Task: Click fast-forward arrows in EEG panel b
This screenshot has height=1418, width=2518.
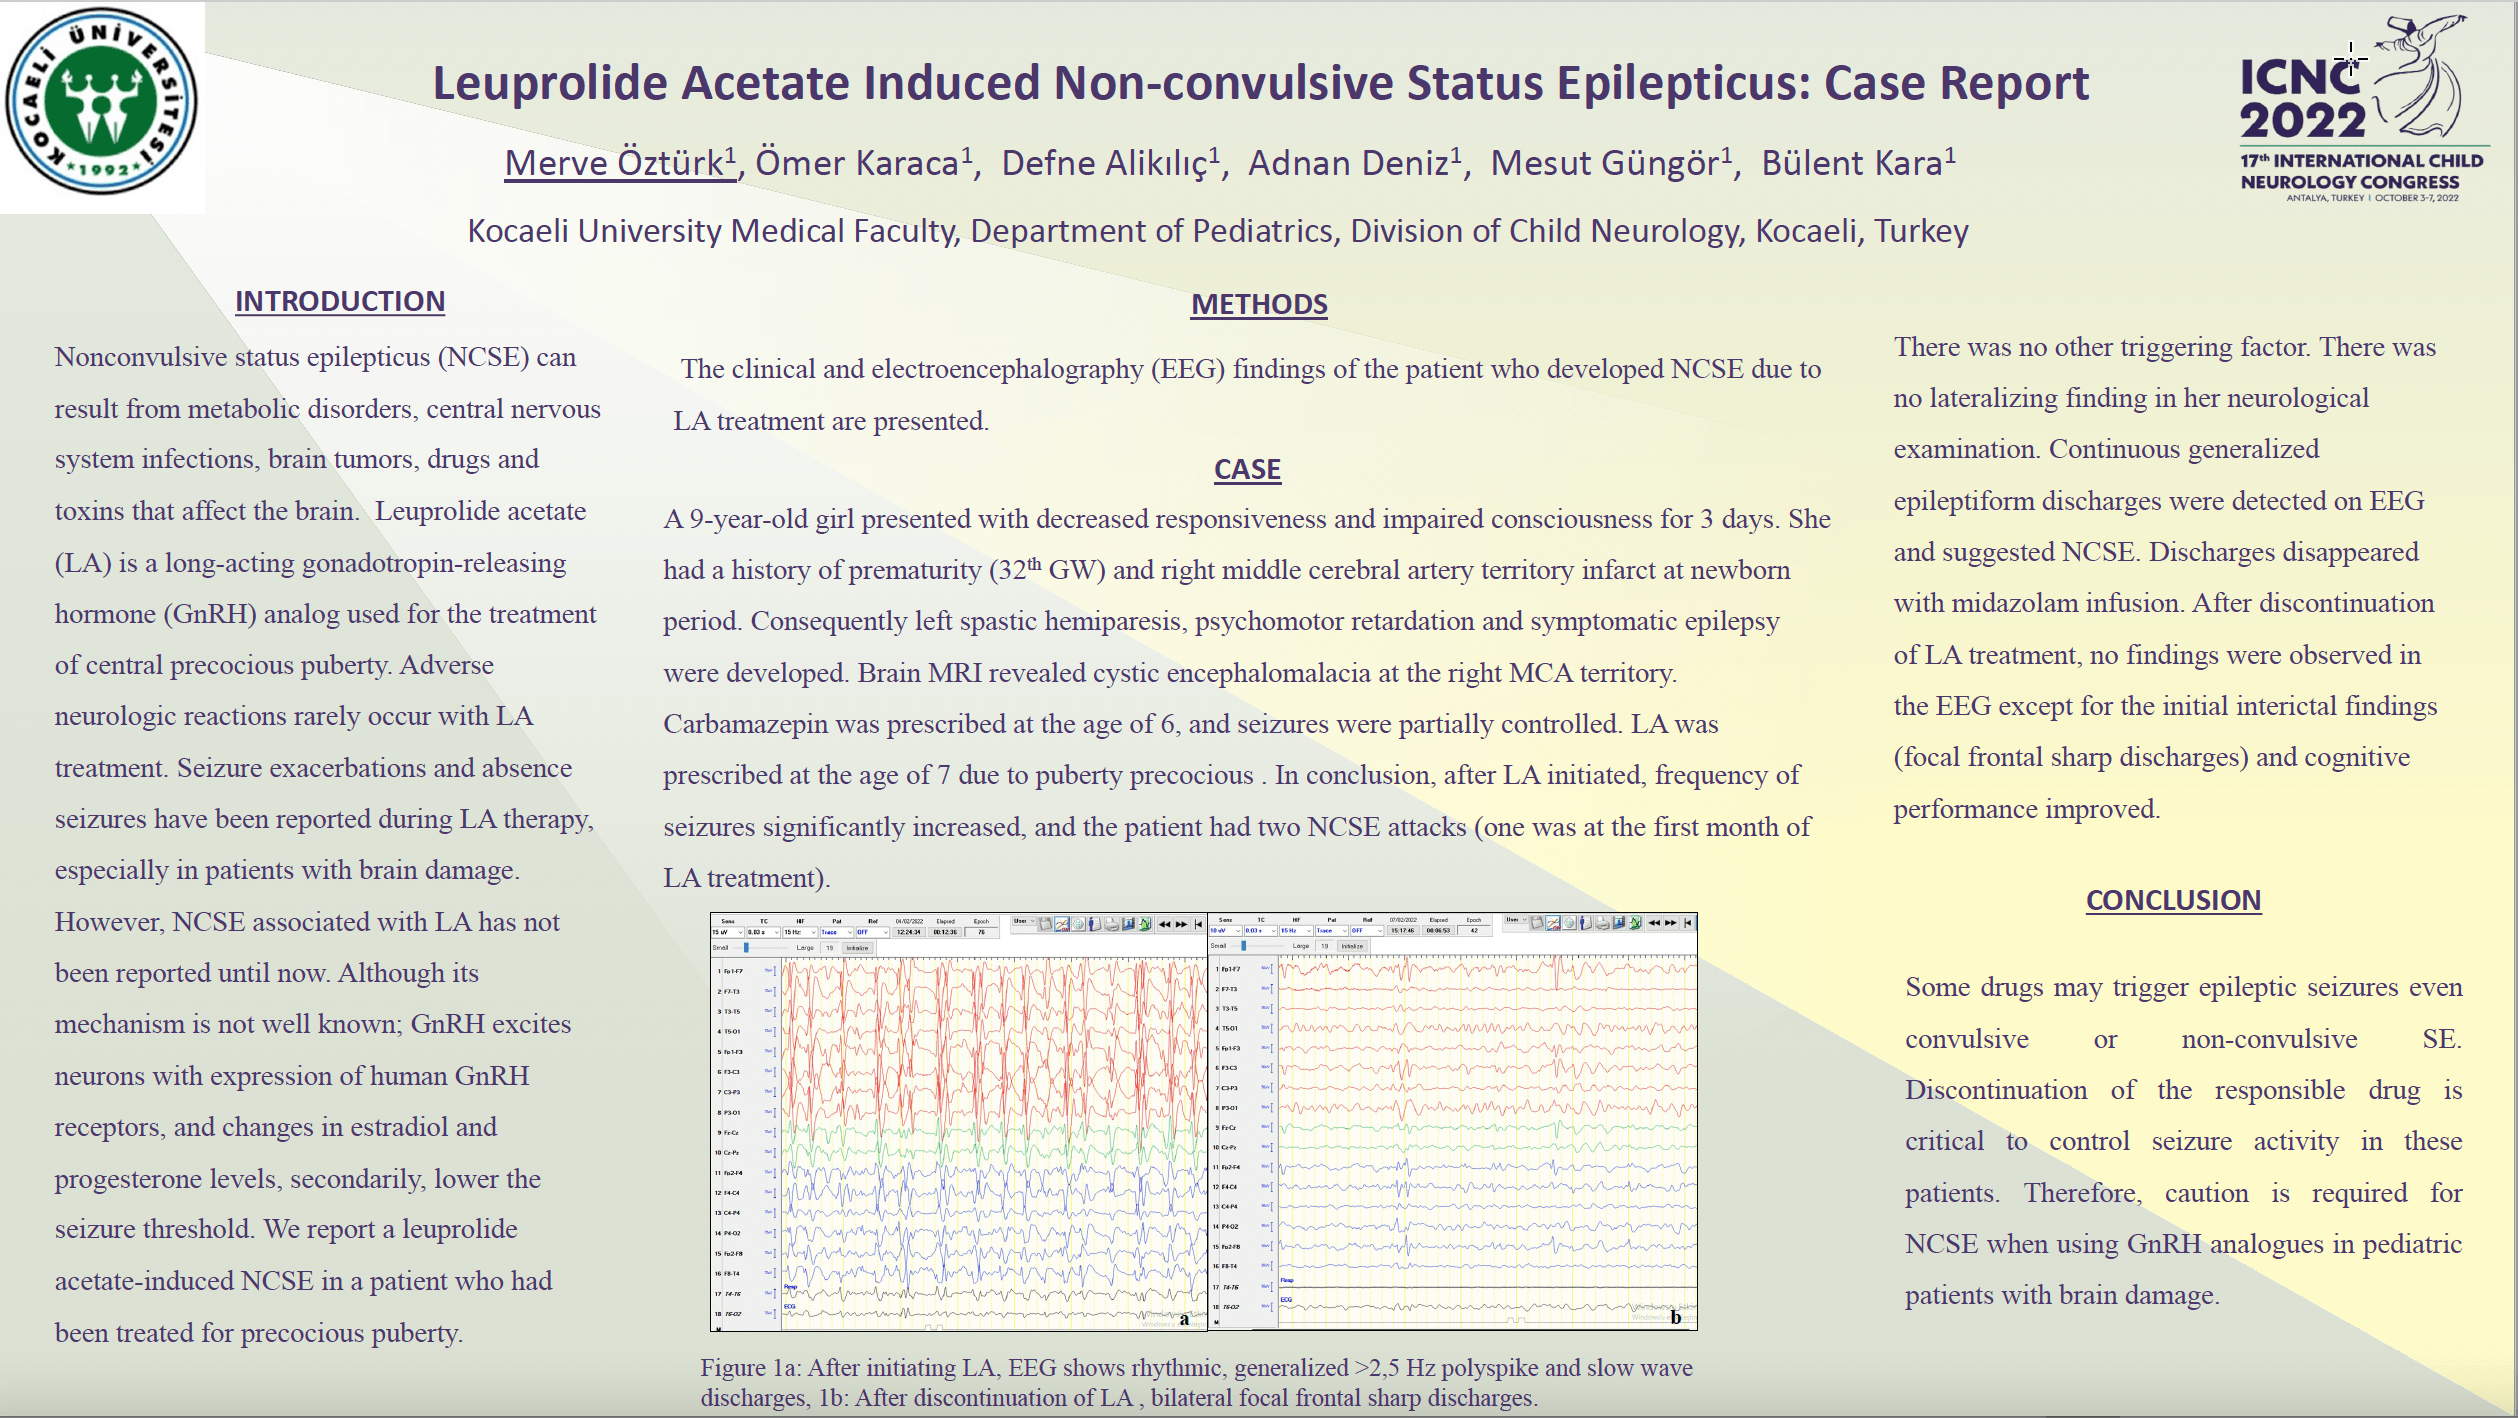Action: 1671,923
